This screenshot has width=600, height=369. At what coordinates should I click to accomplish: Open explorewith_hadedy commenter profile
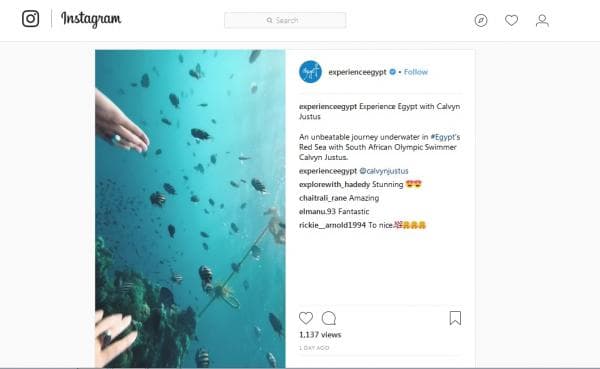pos(334,184)
